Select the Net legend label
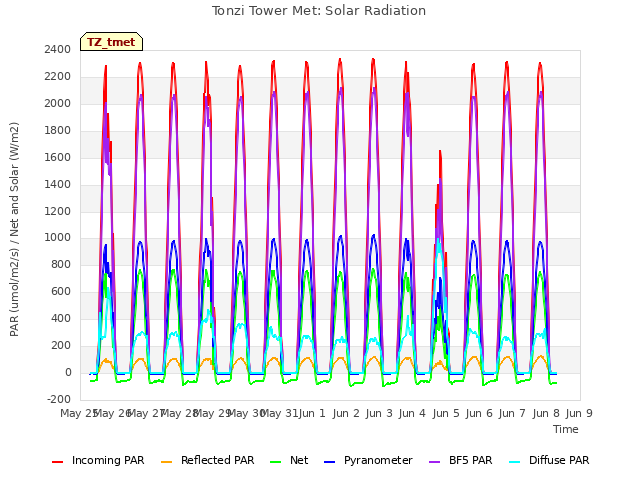 (x=299, y=460)
